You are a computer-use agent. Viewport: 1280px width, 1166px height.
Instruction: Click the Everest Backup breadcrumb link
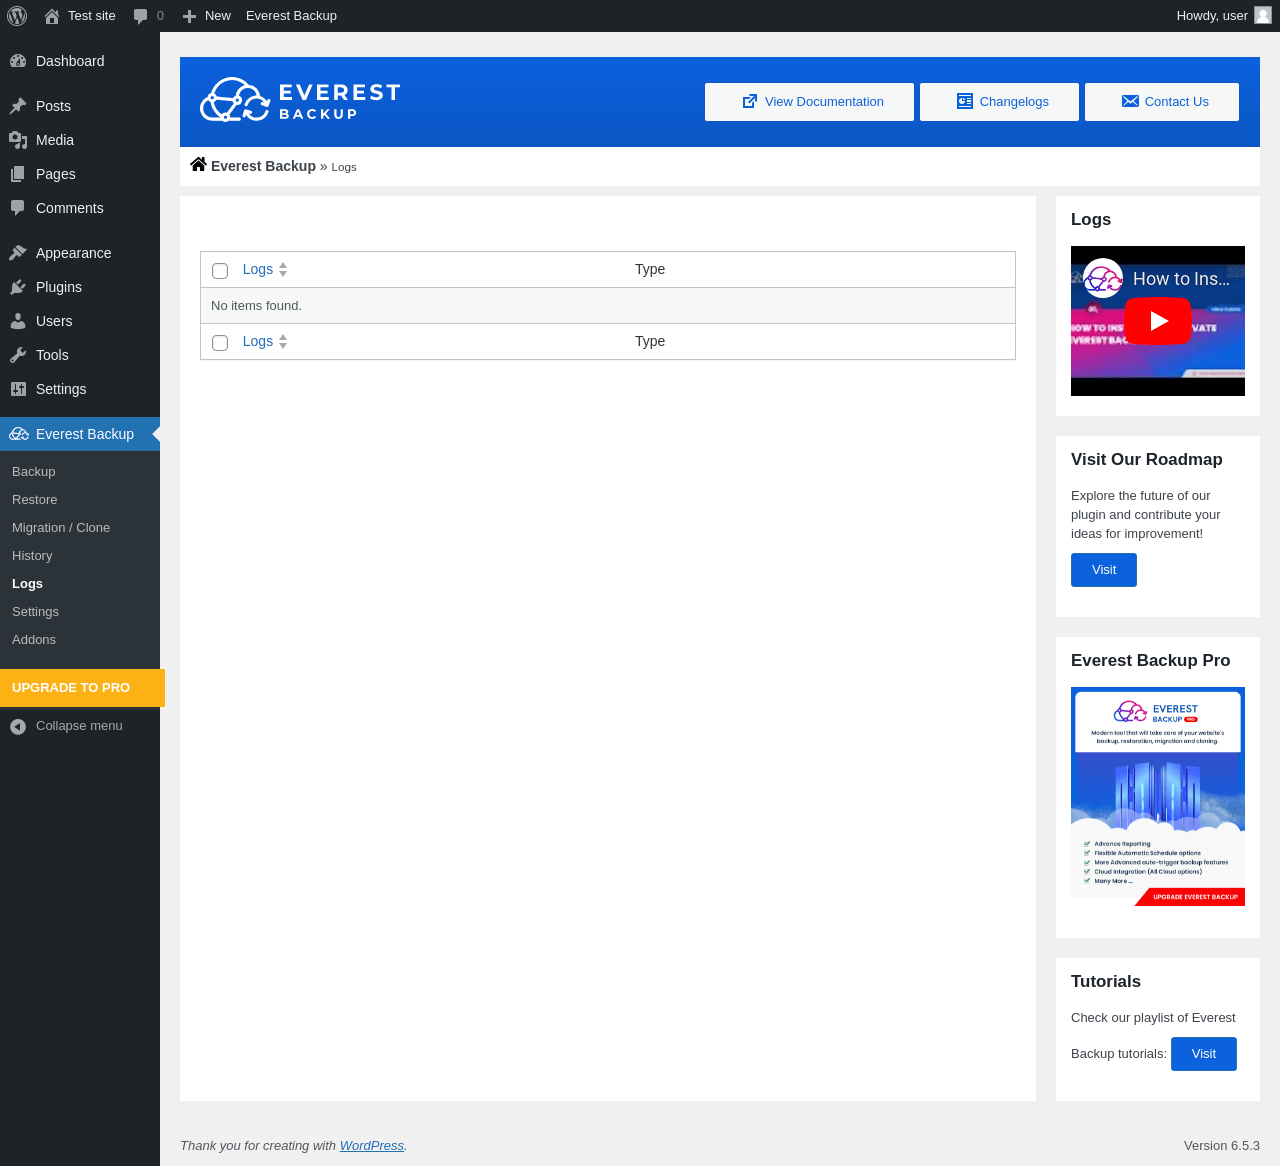tap(263, 166)
